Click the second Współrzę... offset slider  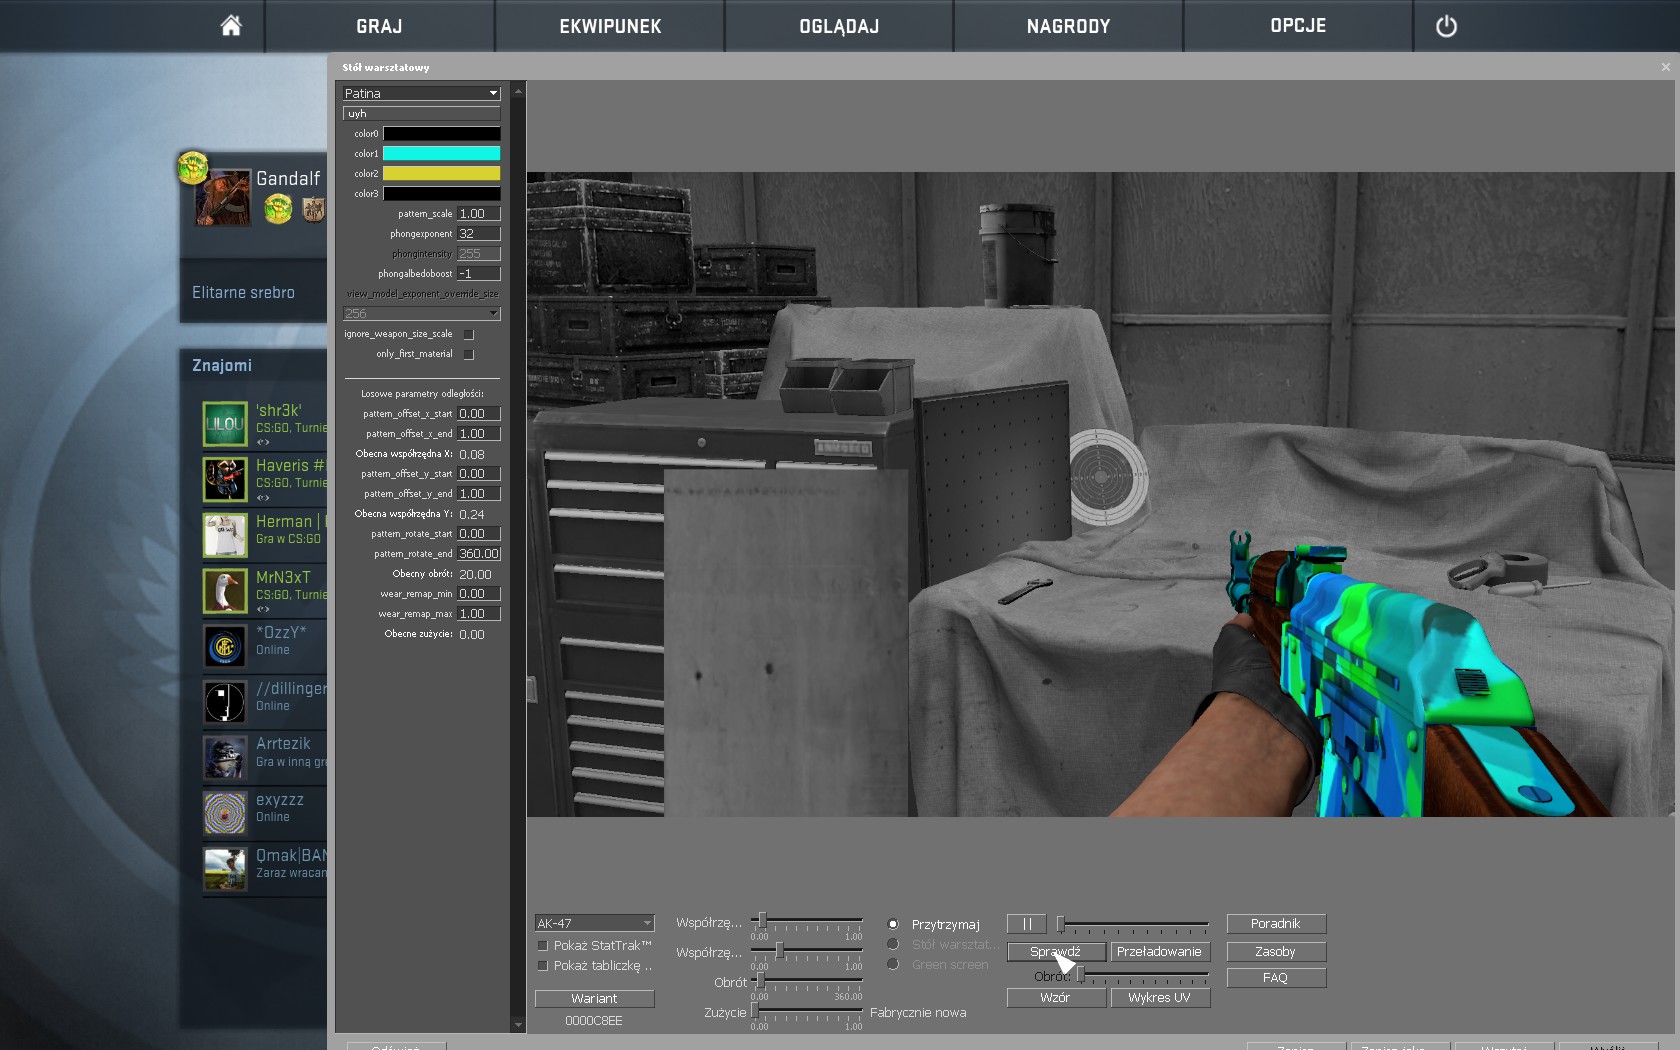tap(806, 951)
